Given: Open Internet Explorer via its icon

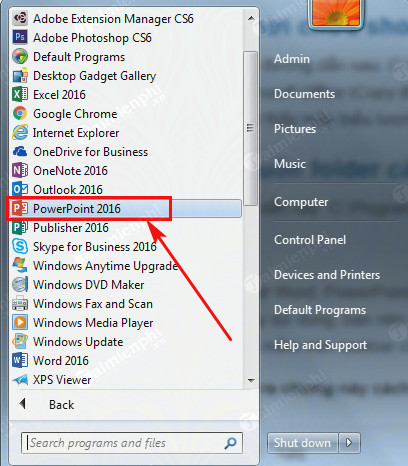Looking at the screenshot, I should tap(20, 132).
